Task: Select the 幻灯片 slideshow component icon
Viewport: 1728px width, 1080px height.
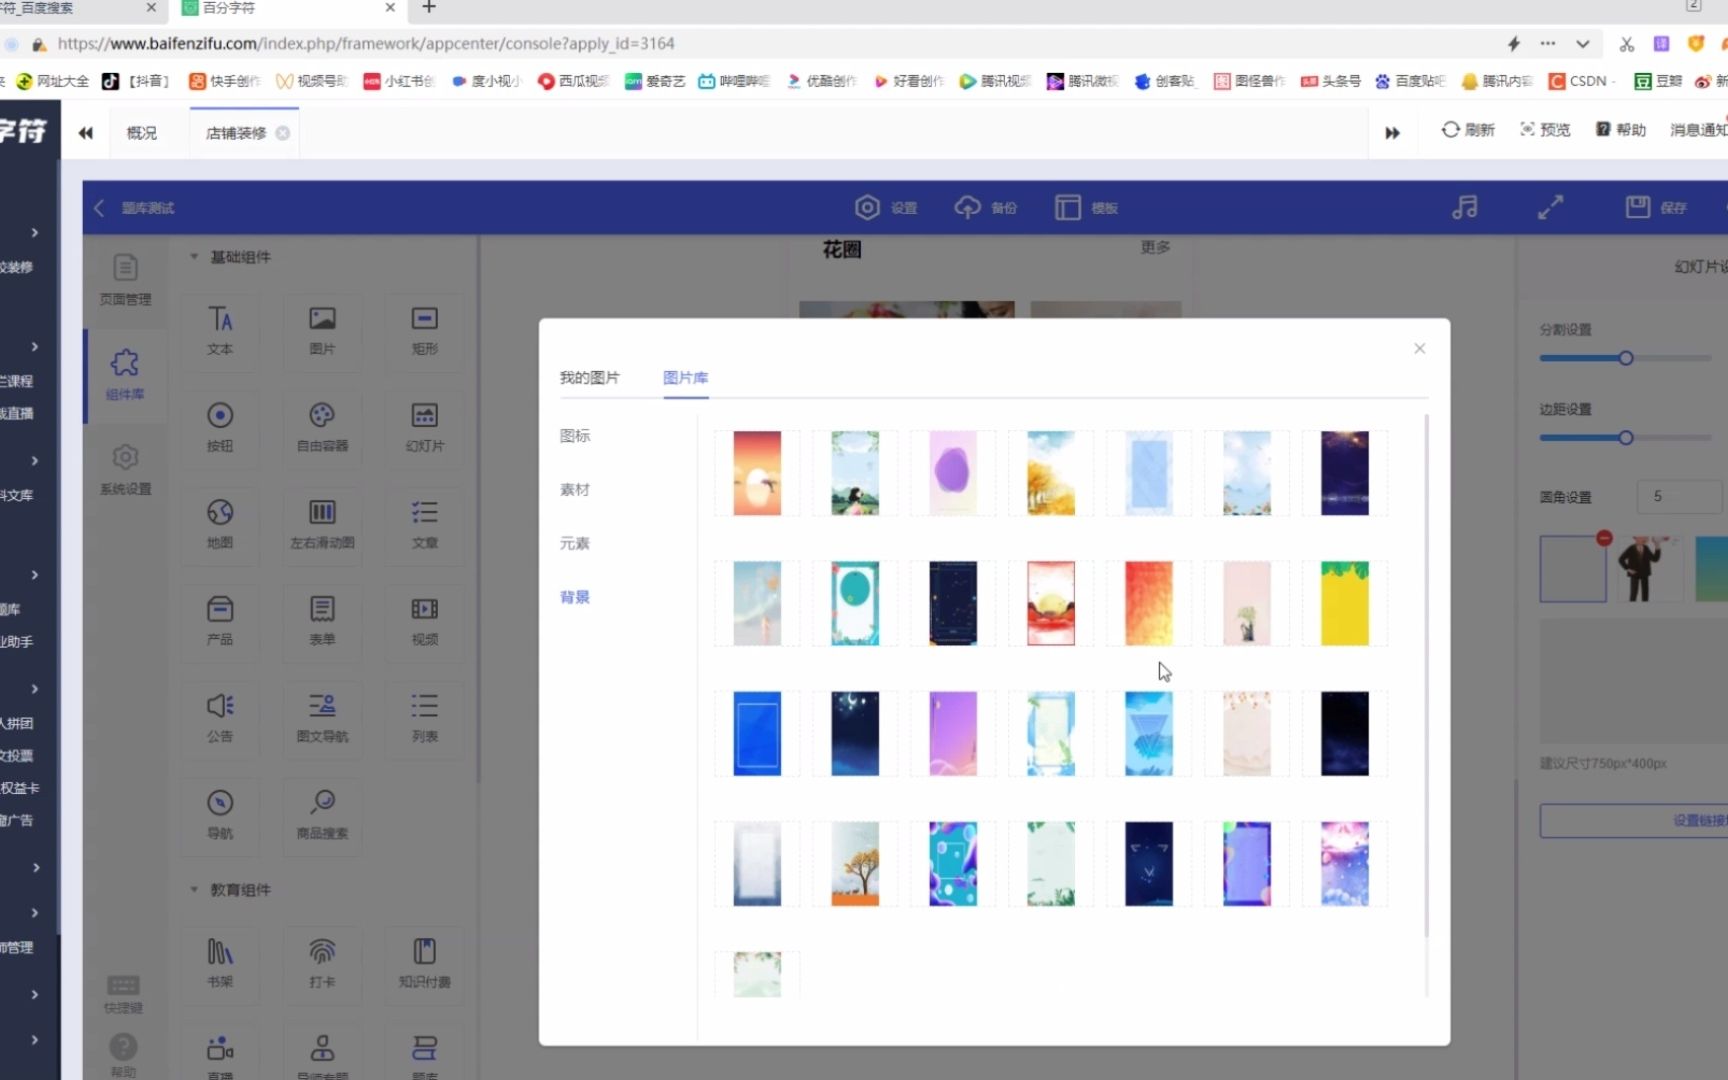Action: pyautogui.click(x=424, y=427)
